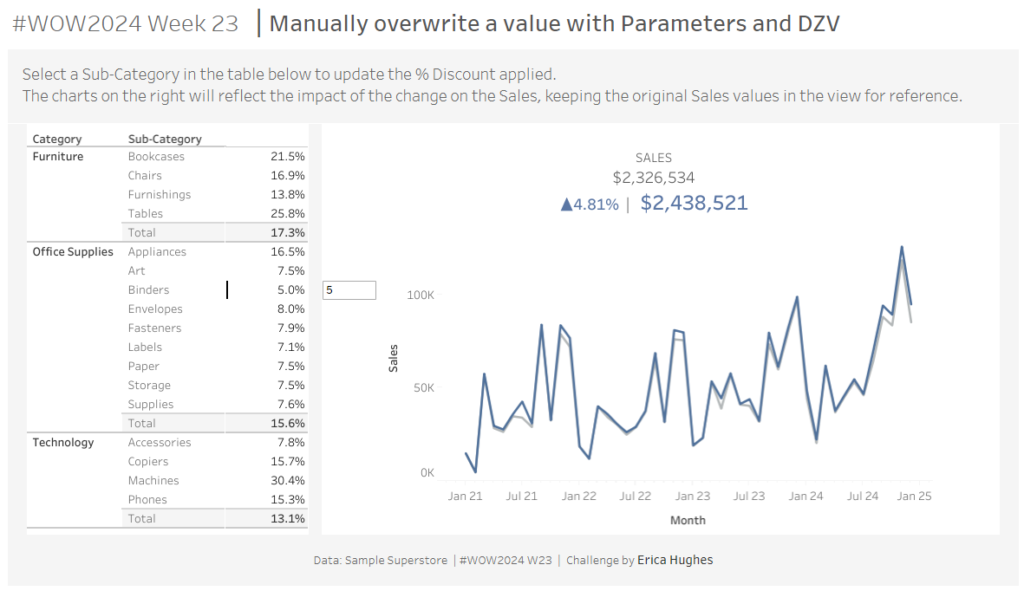
Task: Click the original sales value $2,326,534
Action: tap(653, 178)
